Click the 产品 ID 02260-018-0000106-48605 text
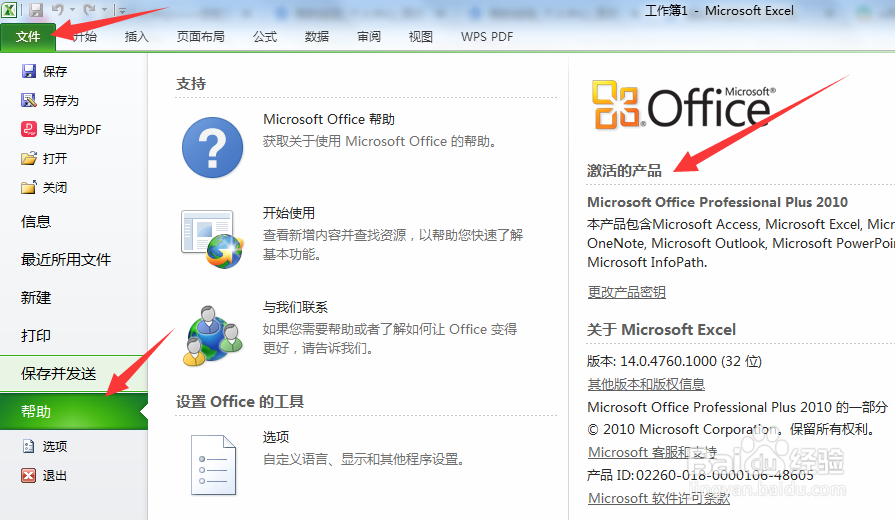The width and height of the screenshot is (895, 520). coord(700,475)
